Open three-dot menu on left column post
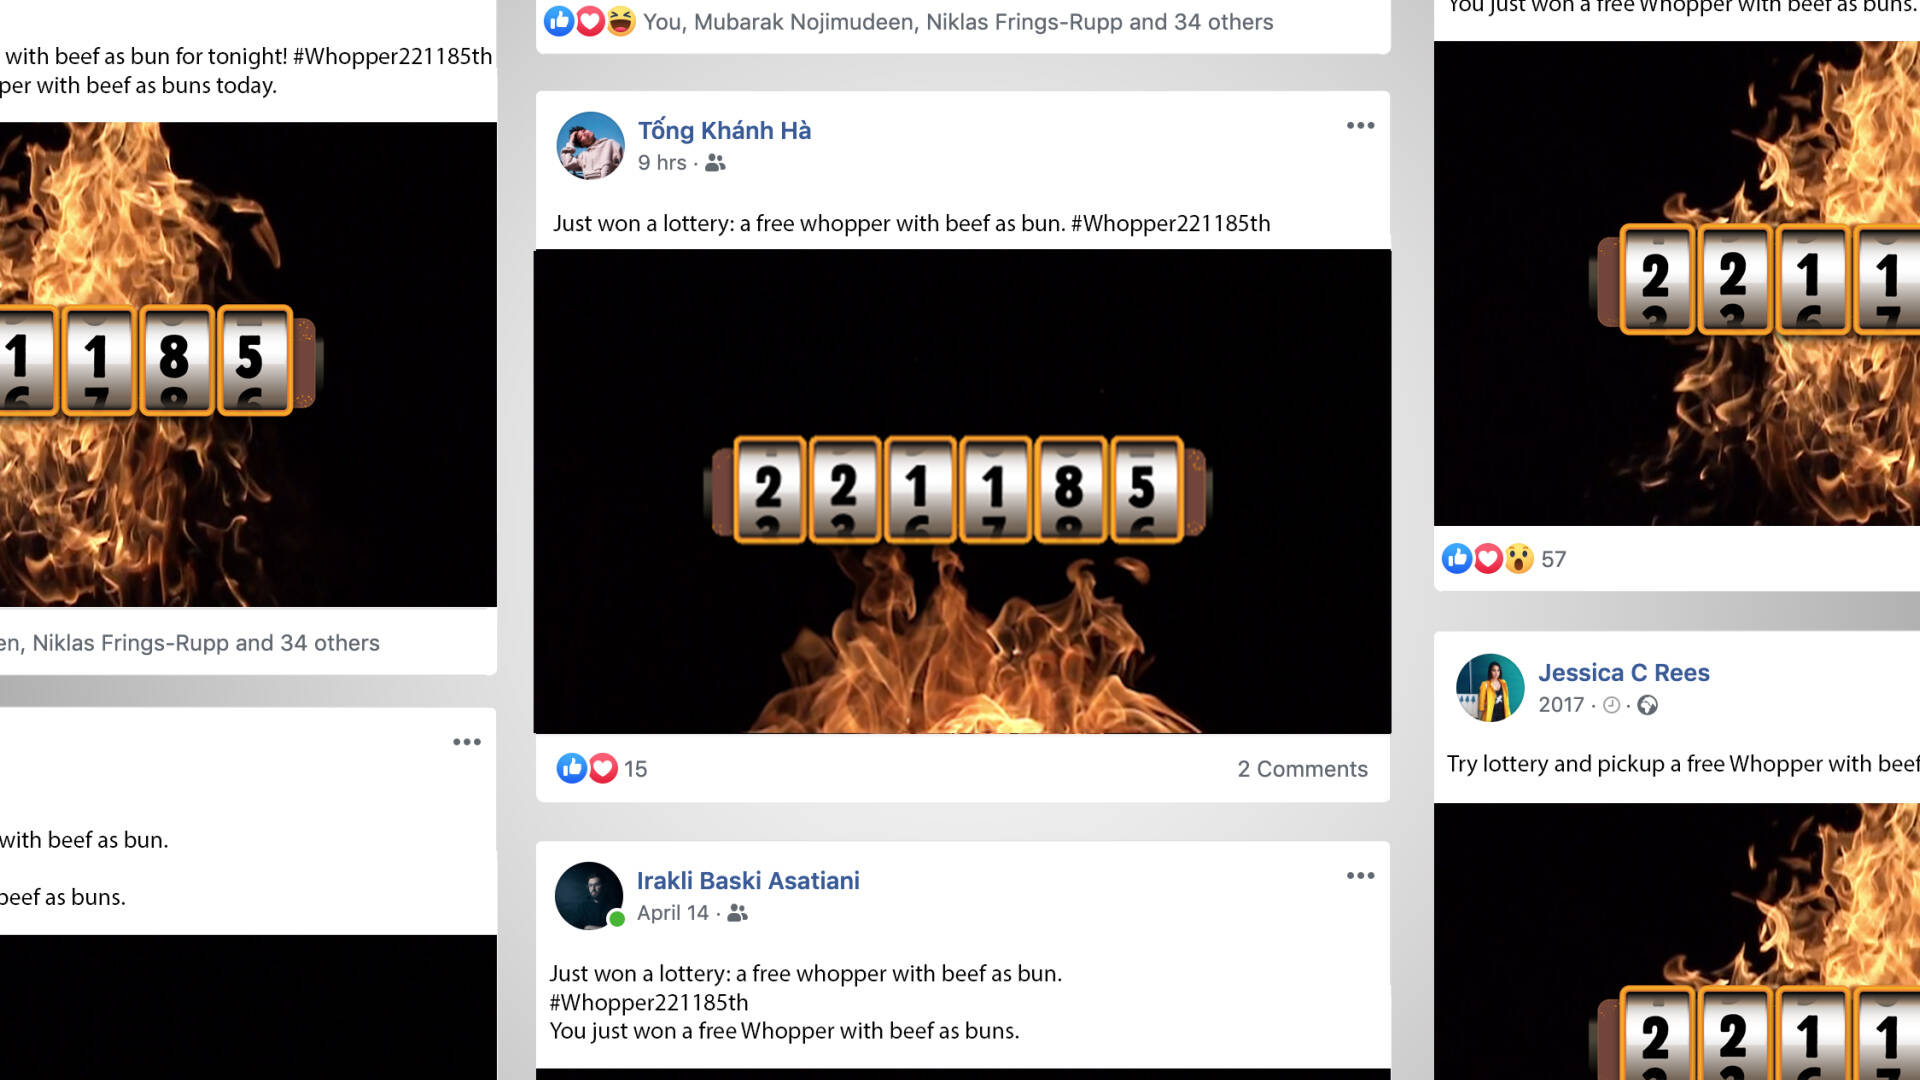Screen dimensions: 1920x1080 click(467, 741)
